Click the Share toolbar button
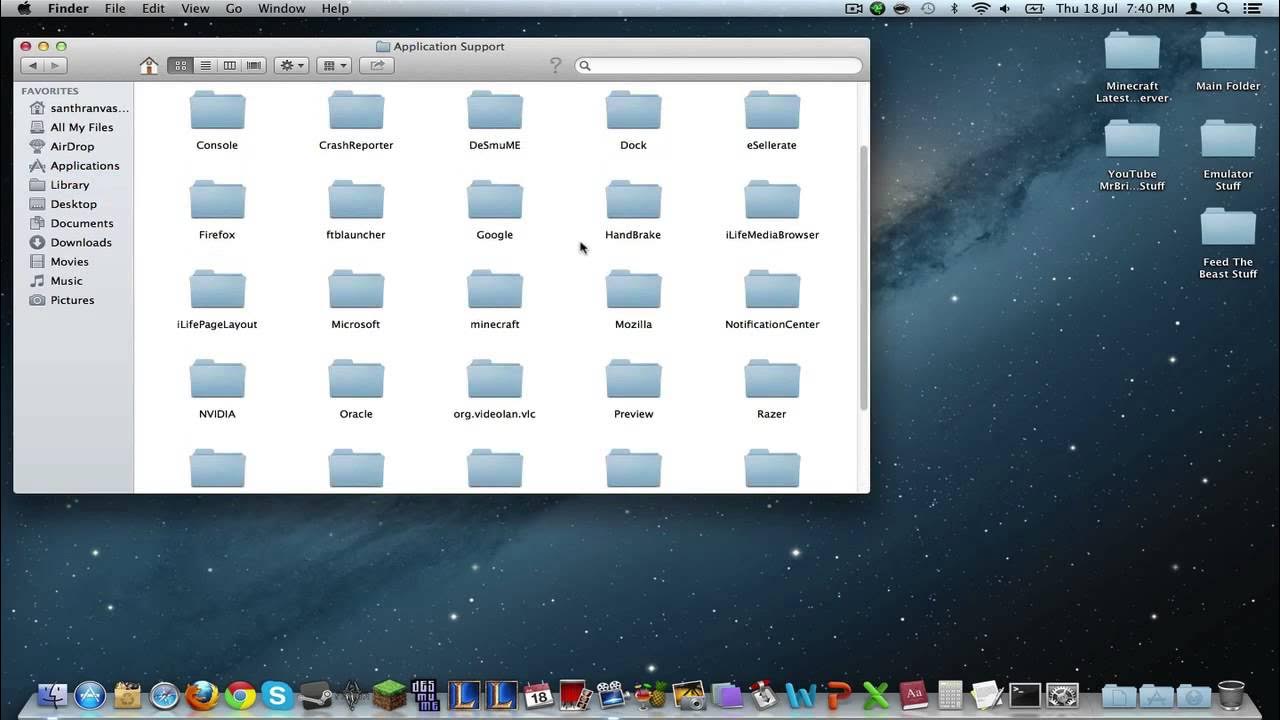Screen dimensions: 1280x720 [377, 65]
